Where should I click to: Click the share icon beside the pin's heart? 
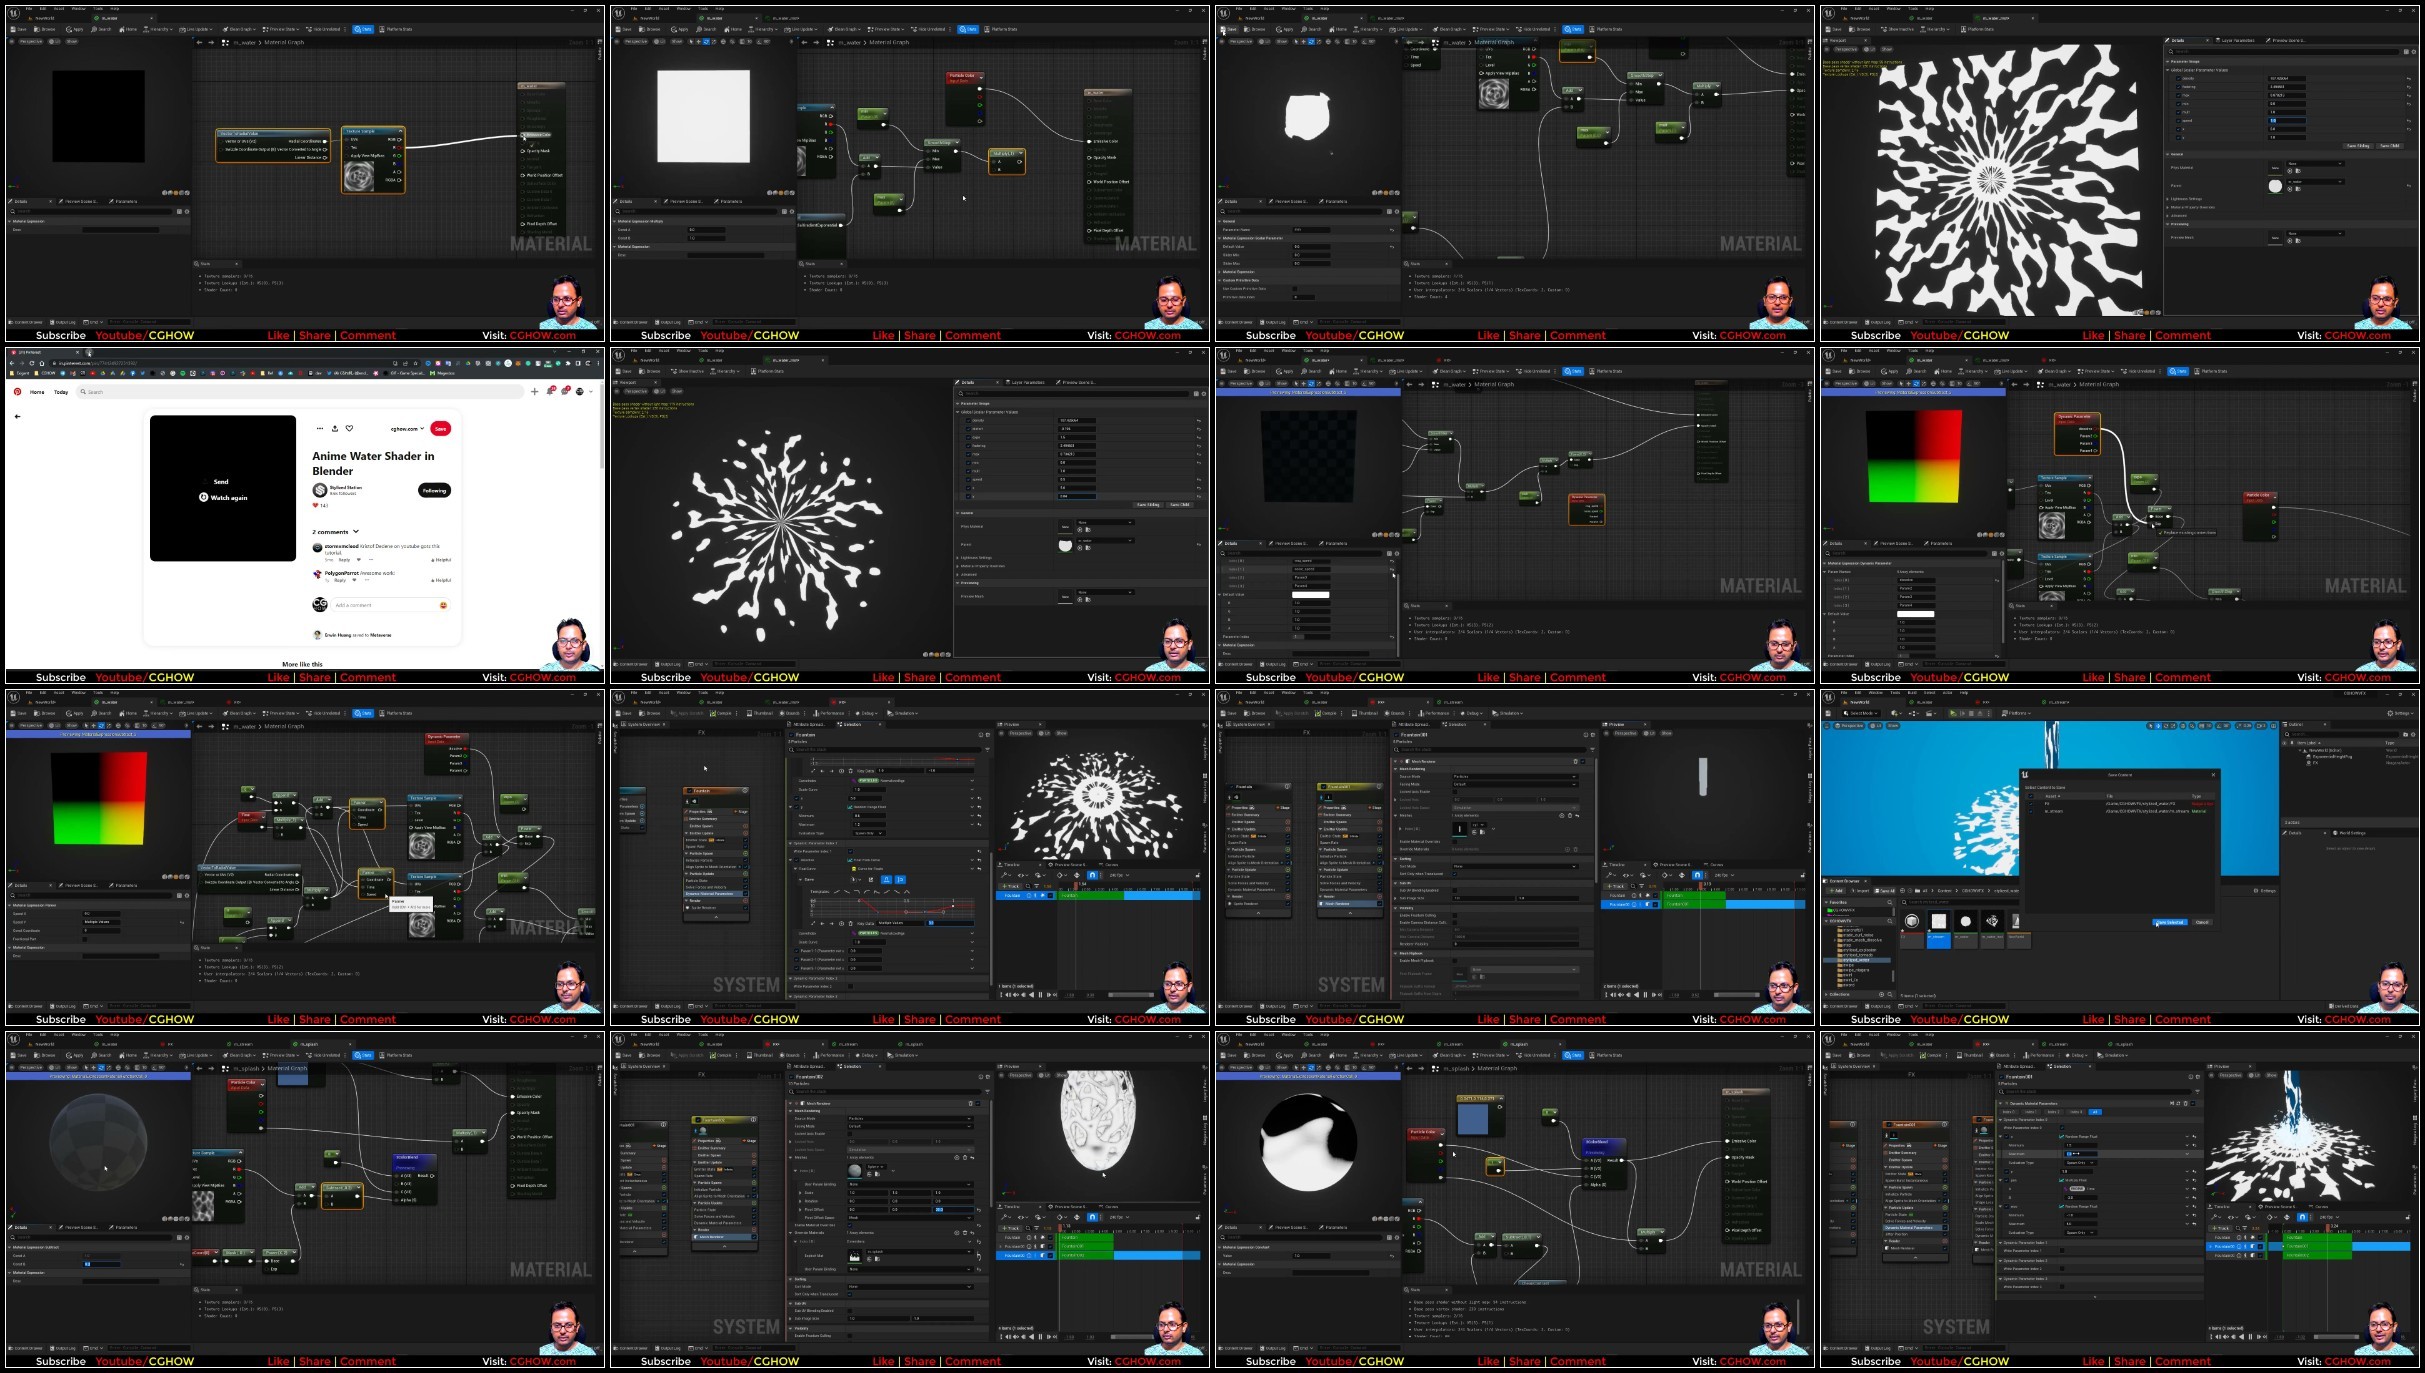point(334,428)
